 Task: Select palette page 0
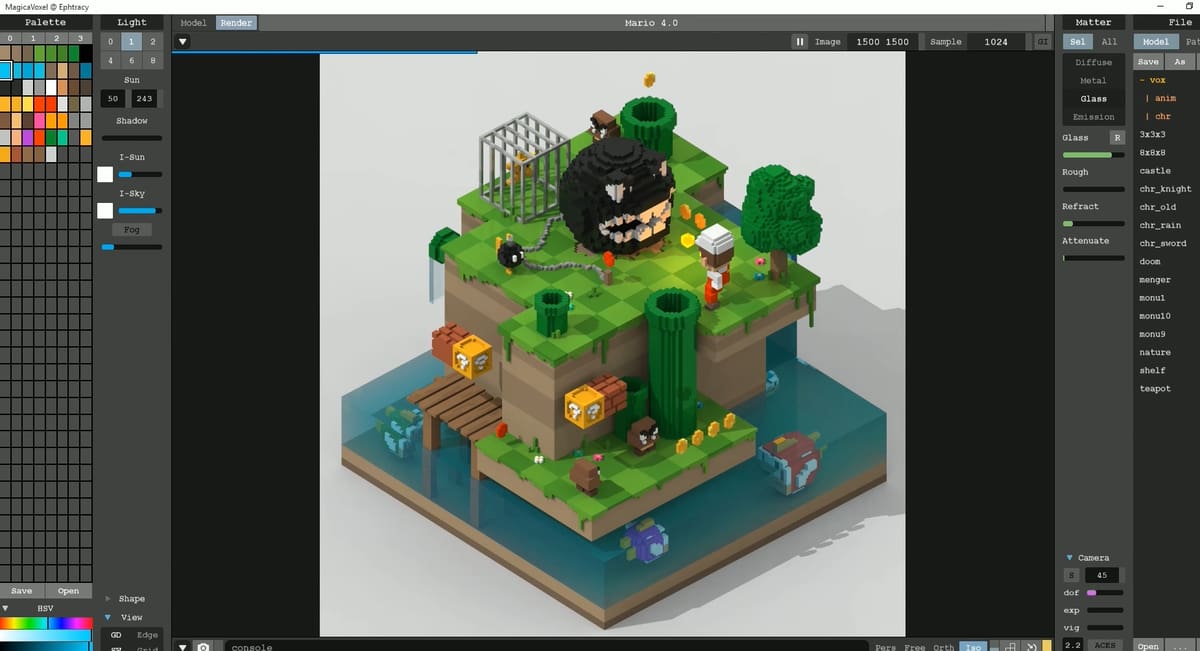tap(11, 38)
